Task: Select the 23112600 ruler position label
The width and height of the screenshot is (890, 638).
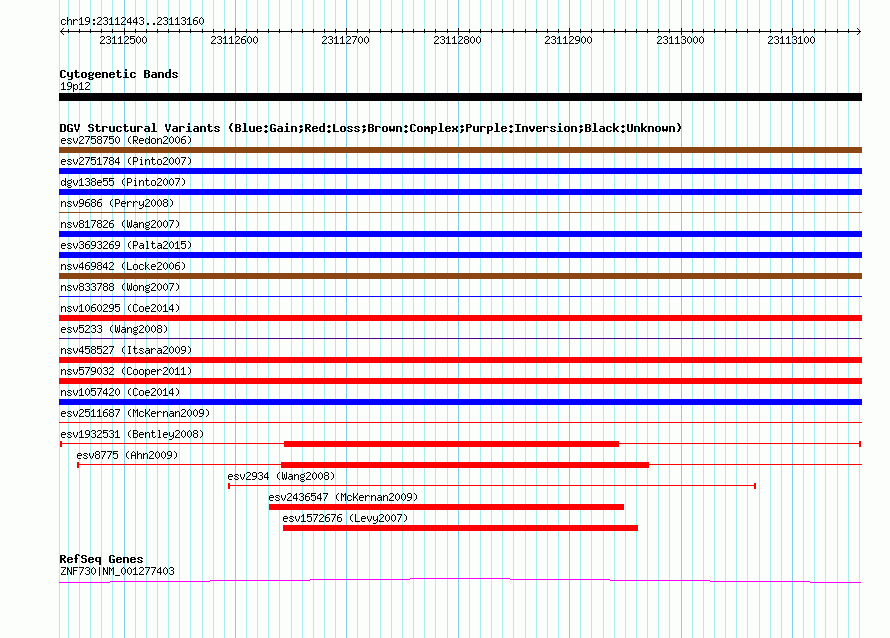Action: coord(234,40)
